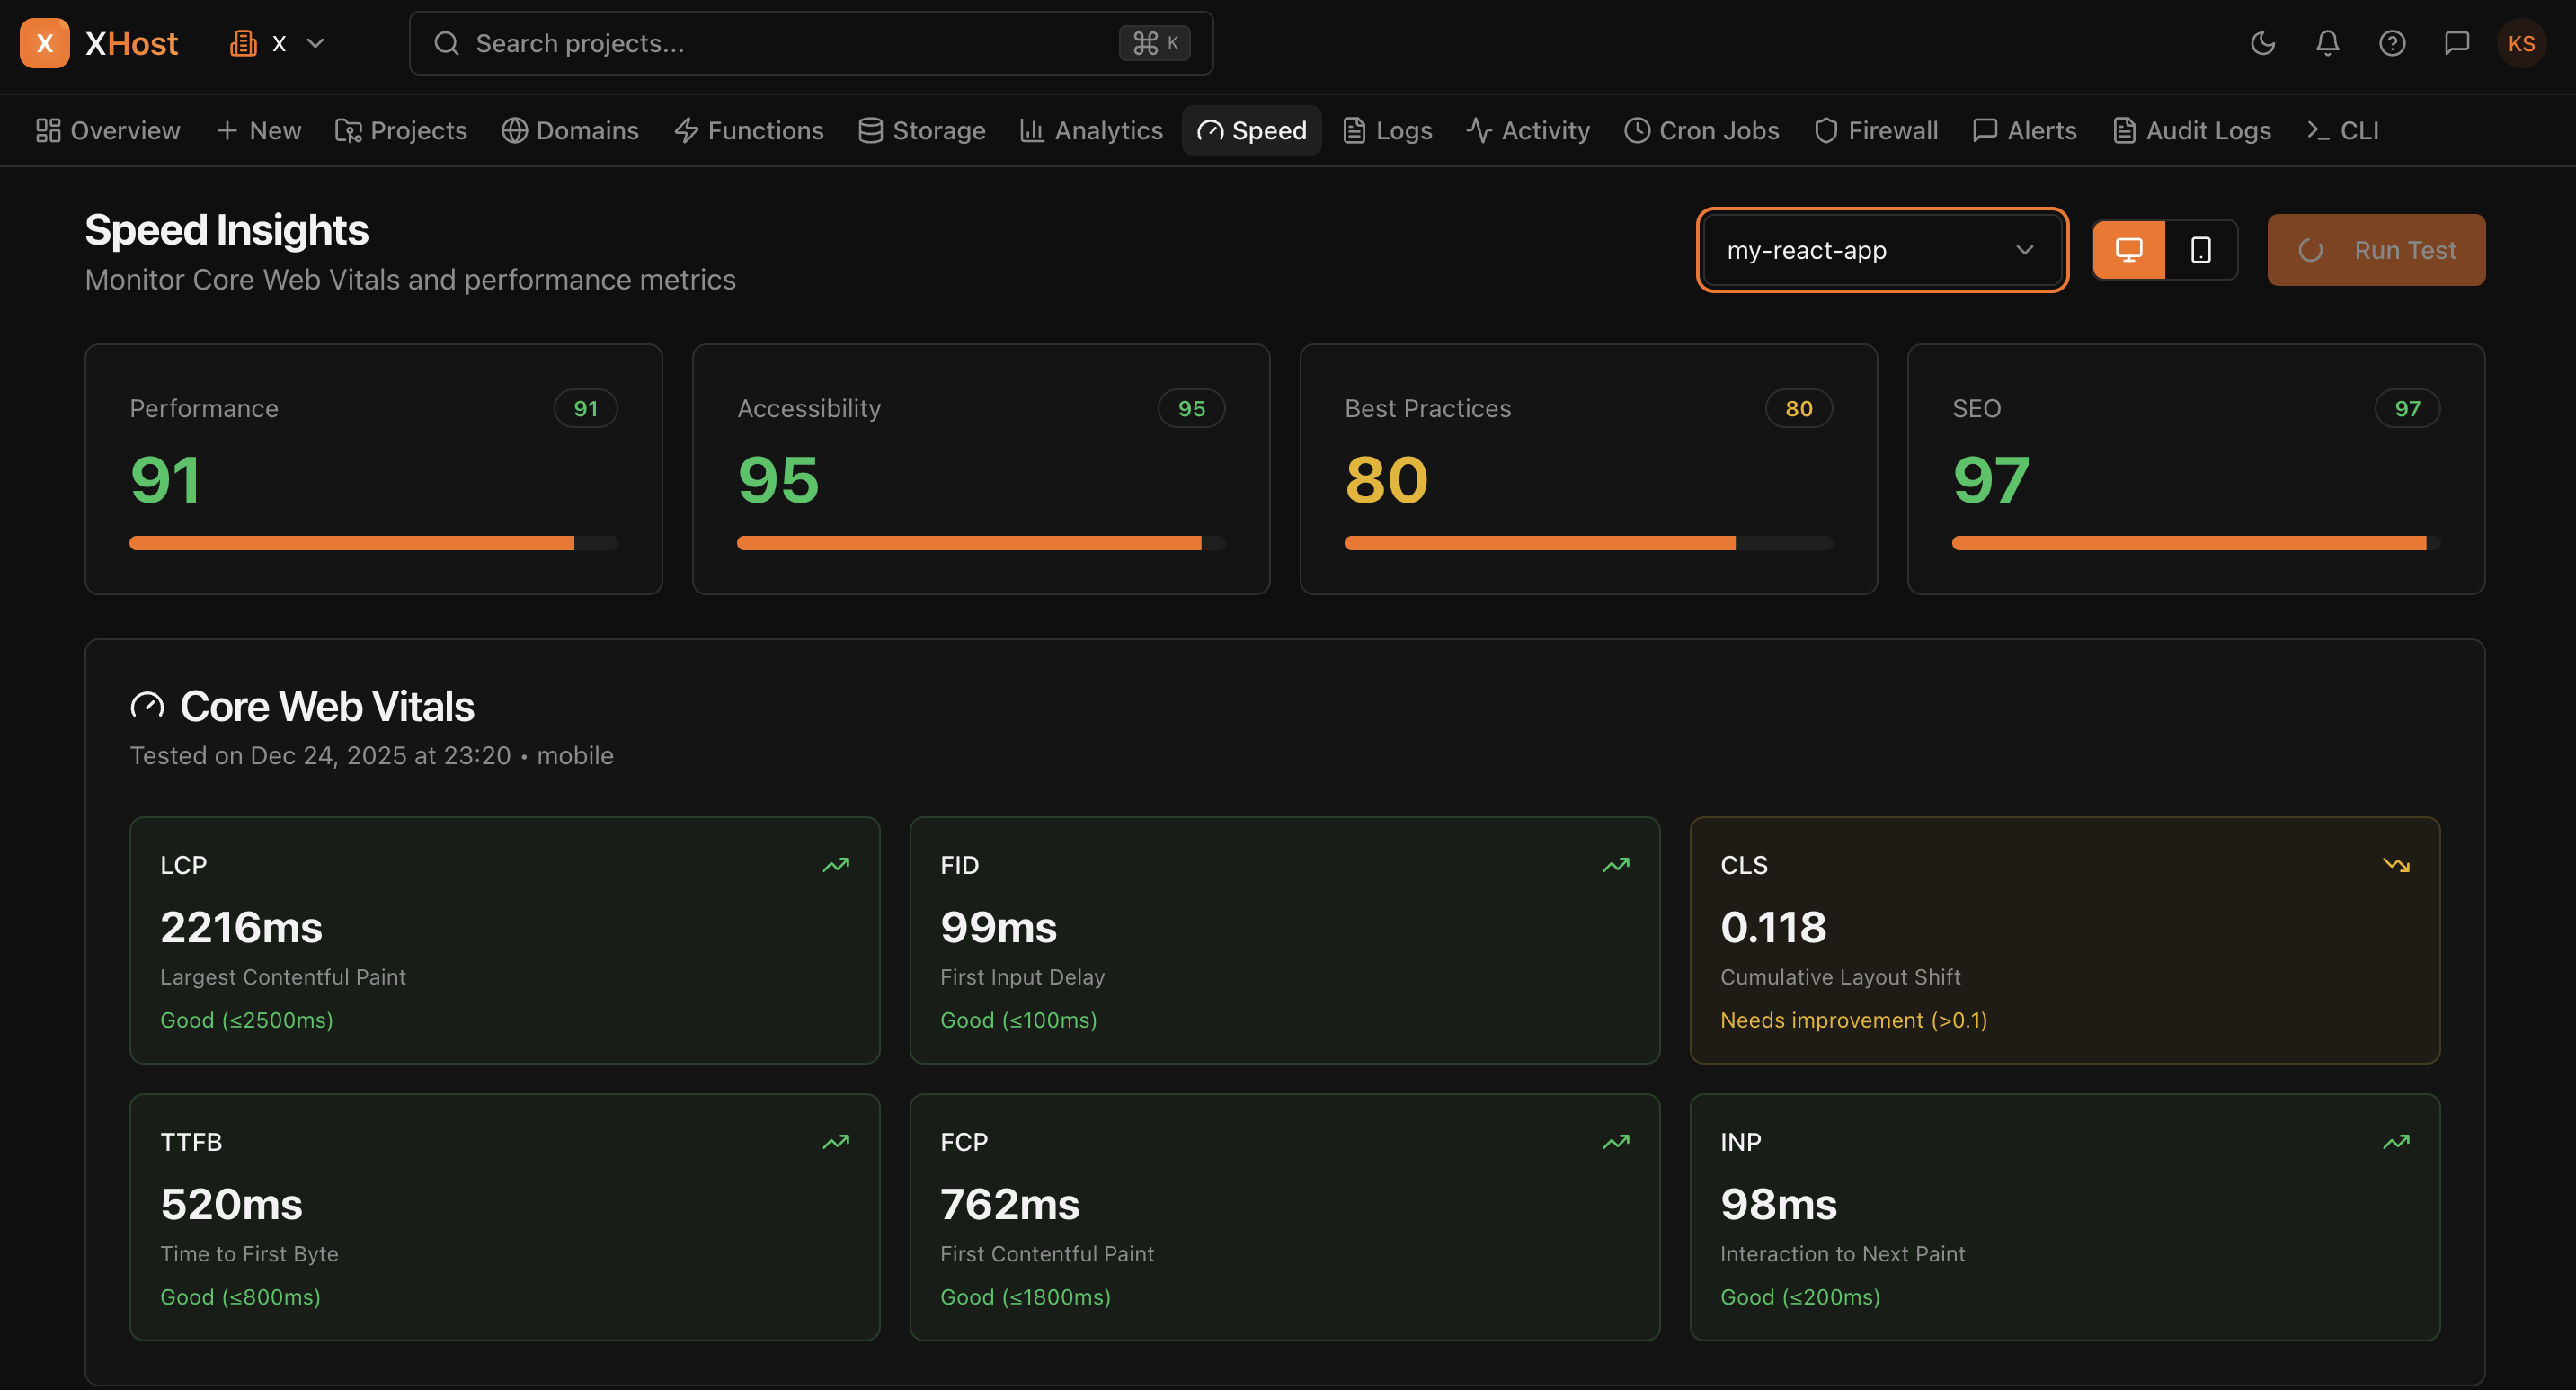Expand the X workspace switcher

click(278, 43)
